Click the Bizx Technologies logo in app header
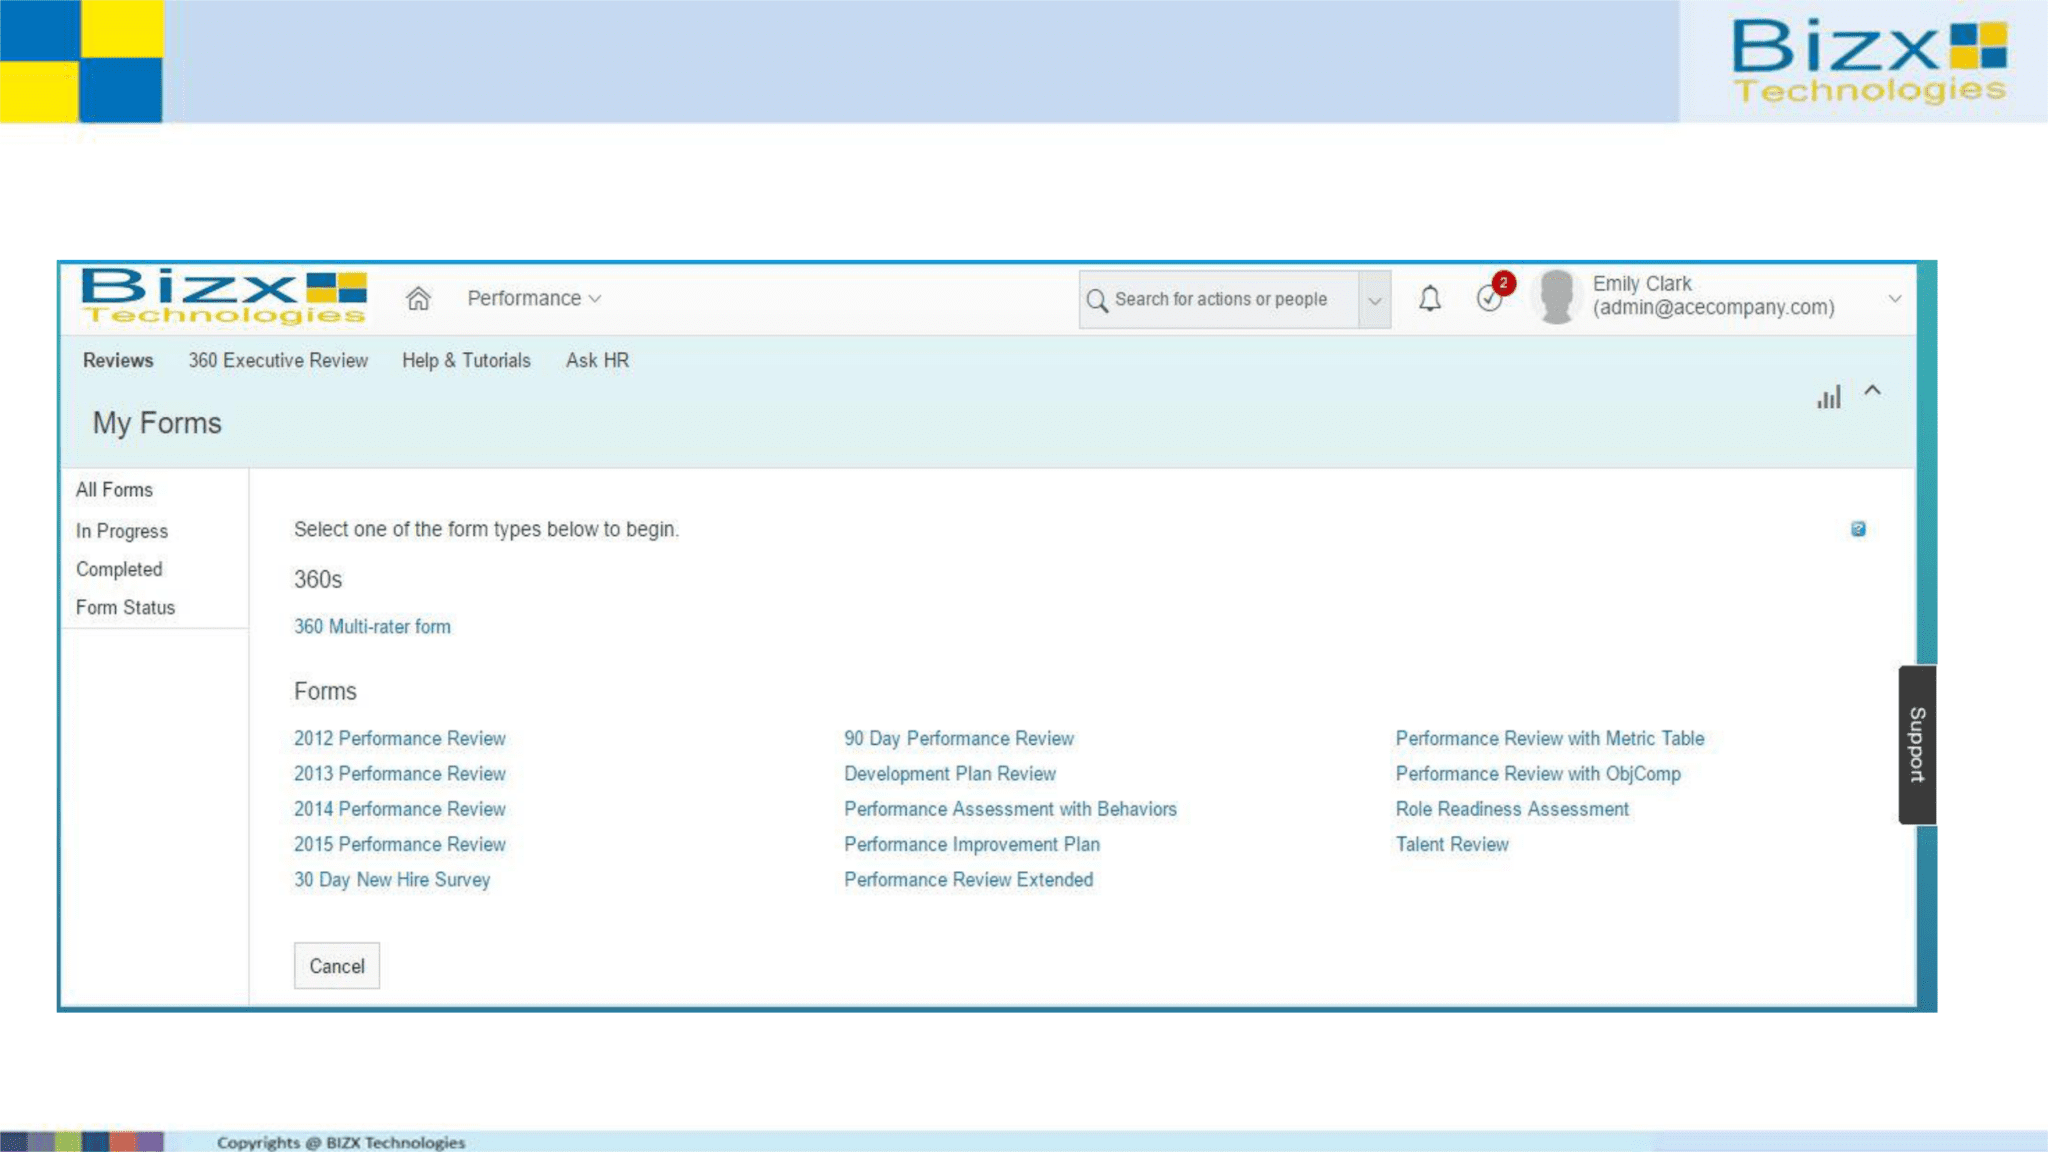2048x1152 pixels. (x=224, y=297)
